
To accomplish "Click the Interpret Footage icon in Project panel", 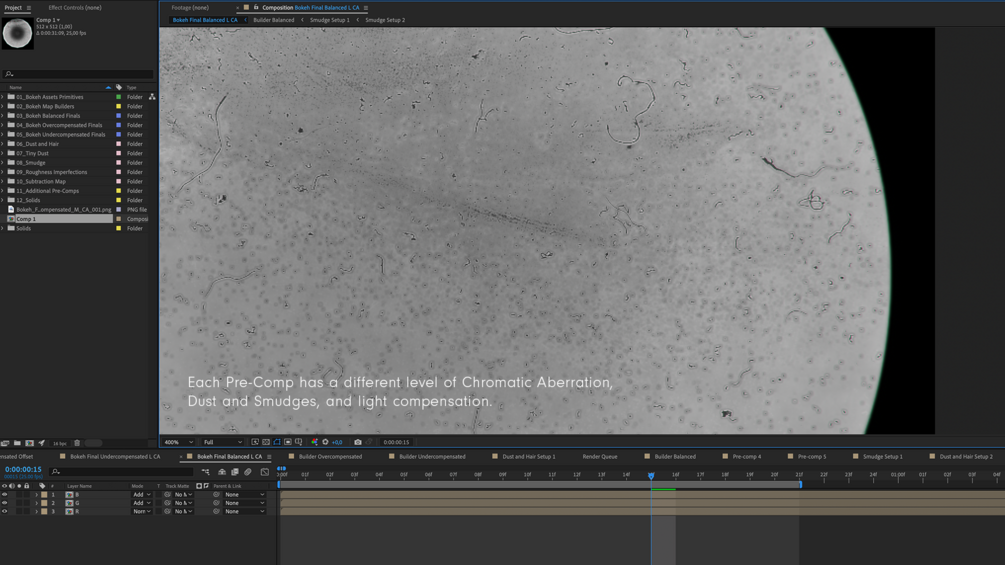I will [5, 443].
